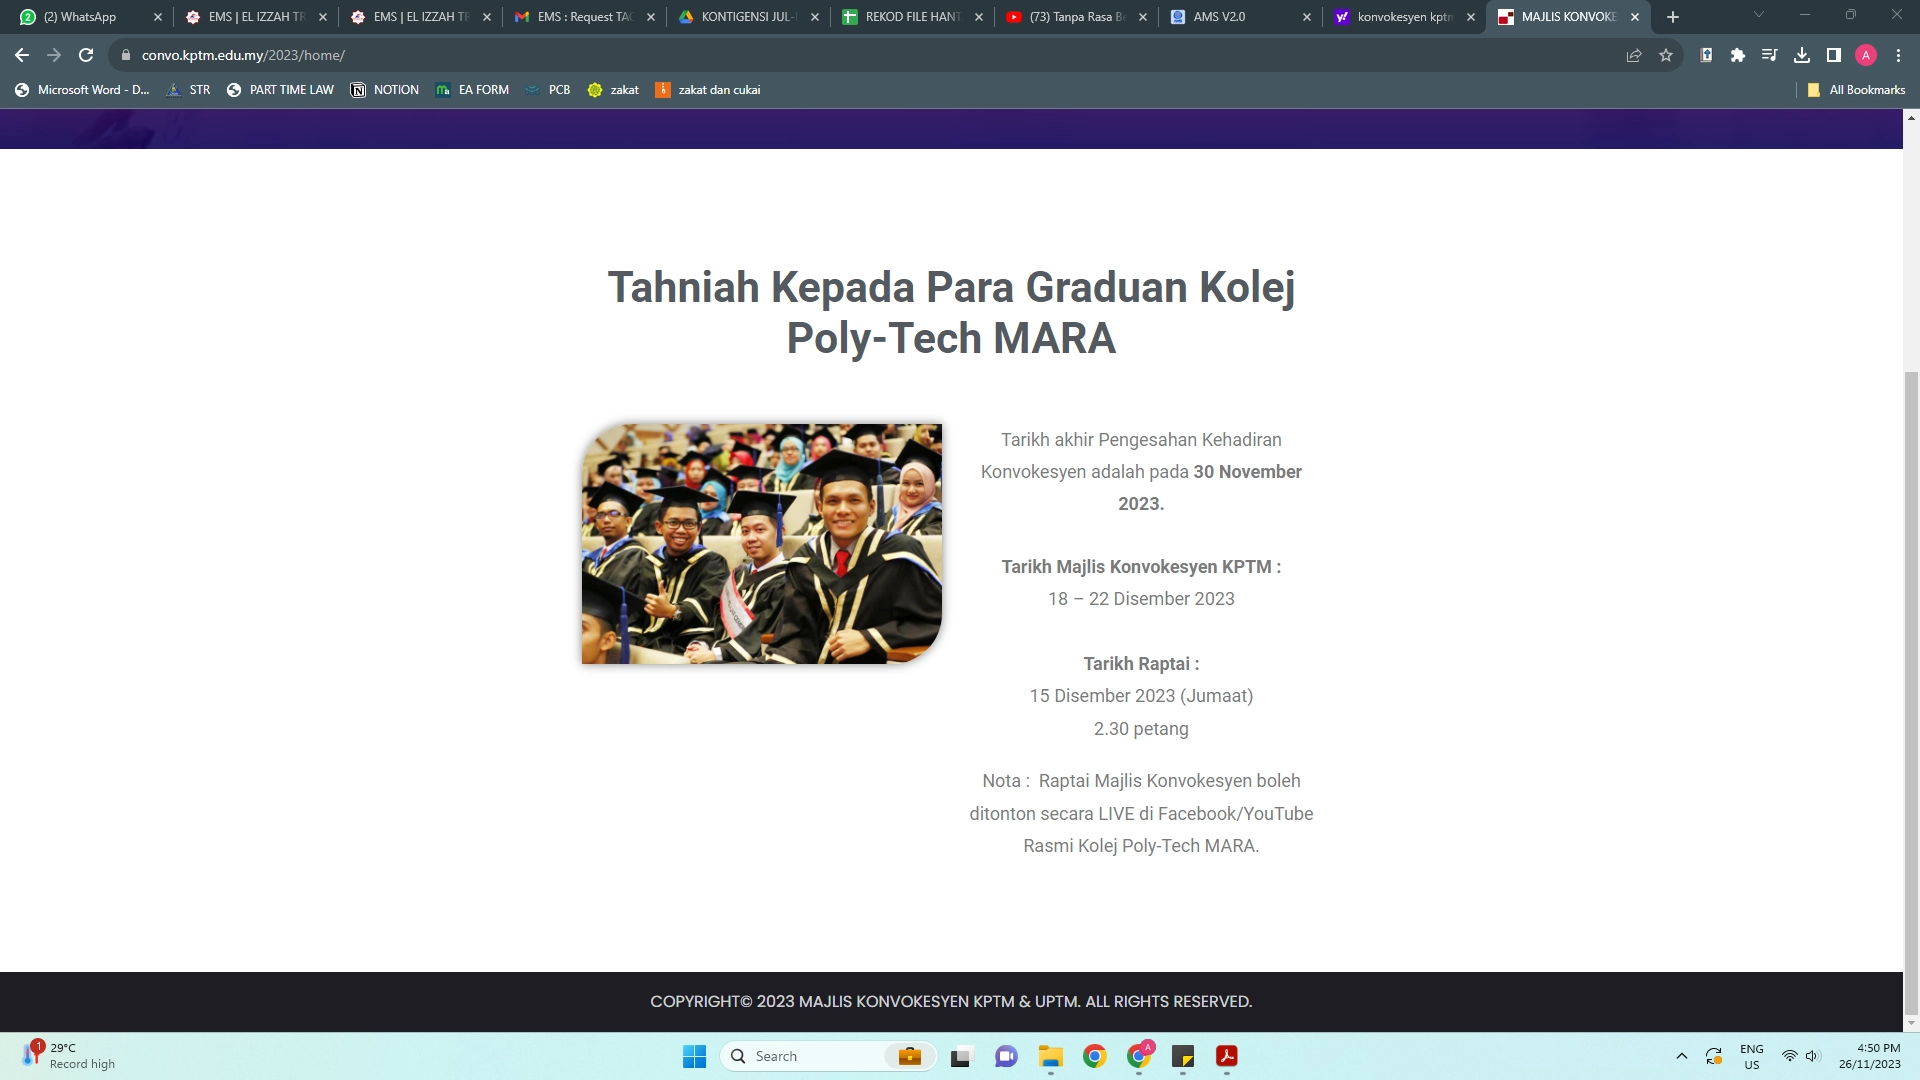Click the Tahniah Kepada Para Graduan heading
This screenshot has width=1920, height=1080.
point(951,312)
